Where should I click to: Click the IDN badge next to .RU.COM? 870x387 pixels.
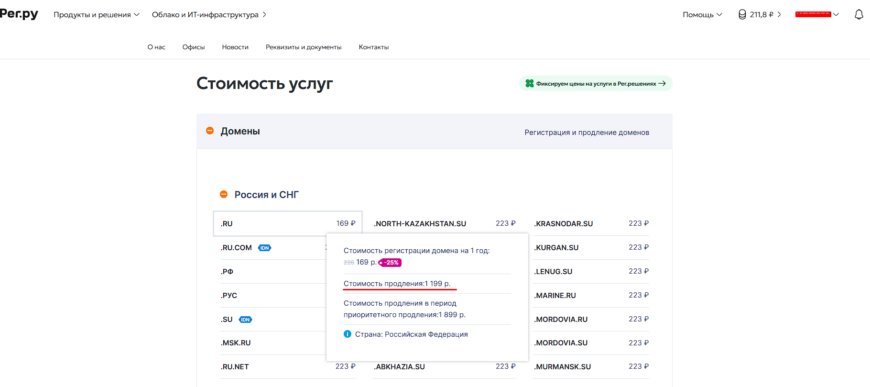pyautogui.click(x=265, y=248)
